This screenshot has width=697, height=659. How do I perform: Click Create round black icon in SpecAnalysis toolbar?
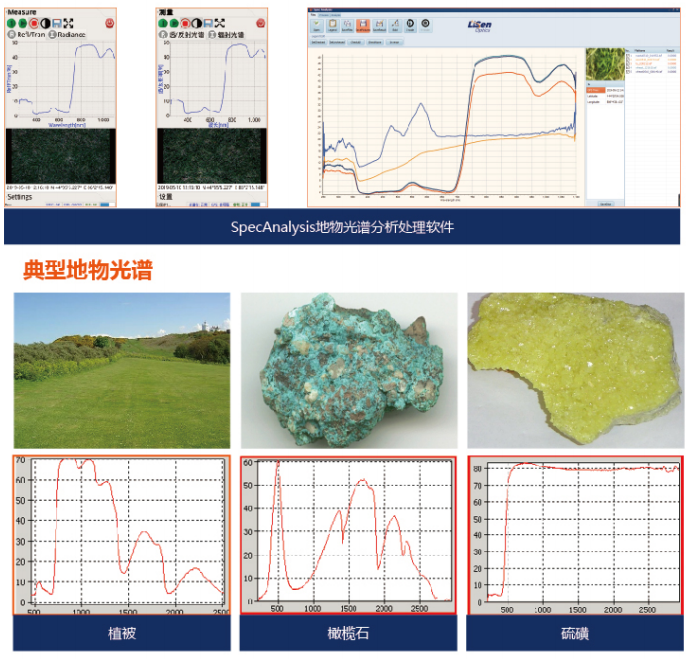tap(410, 26)
